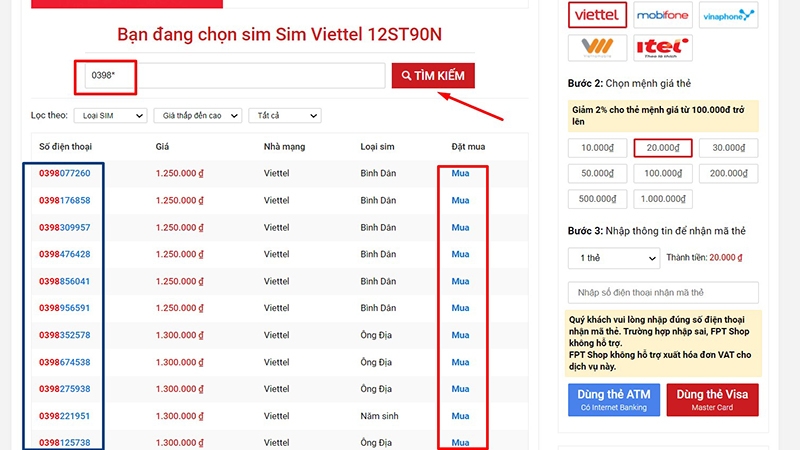Open phone number 0398176858
This screenshot has height=450, width=800.
pyautogui.click(x=65, y=201)
